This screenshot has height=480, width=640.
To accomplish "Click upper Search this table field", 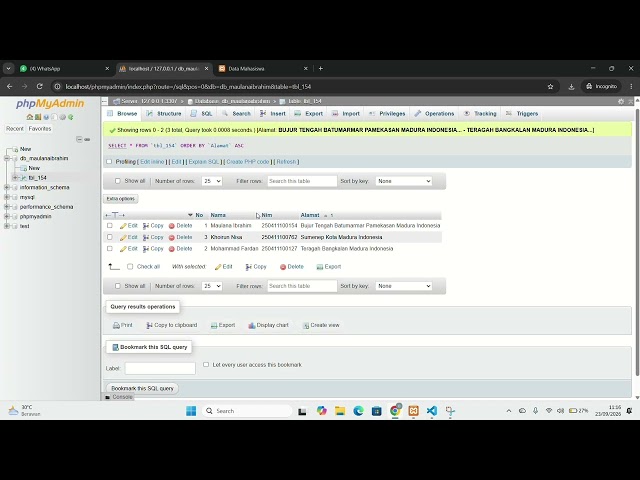I will coord(302,181).
